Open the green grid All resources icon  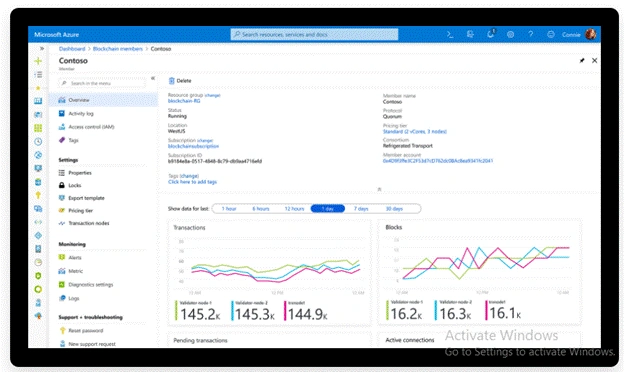[38, 128]
